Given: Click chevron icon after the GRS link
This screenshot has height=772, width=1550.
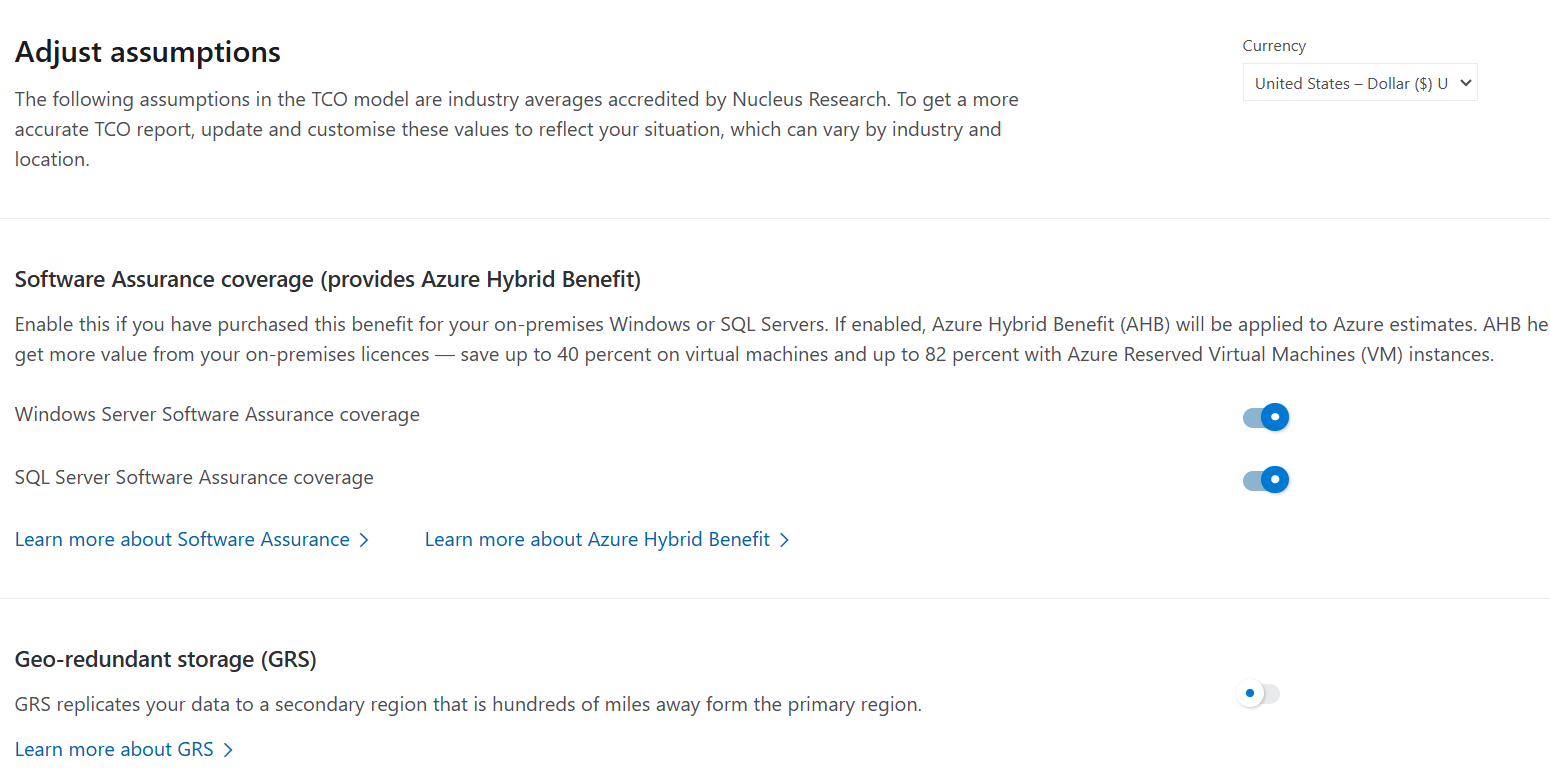Looking at the screenshot, I should tap(228, 750).
